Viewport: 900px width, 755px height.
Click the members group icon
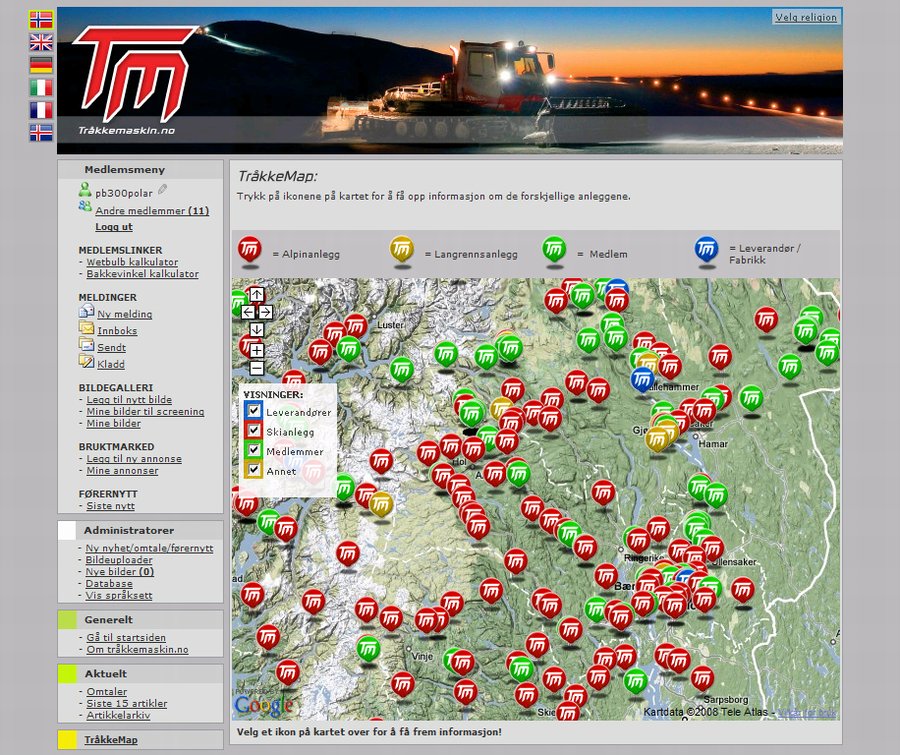85,206
